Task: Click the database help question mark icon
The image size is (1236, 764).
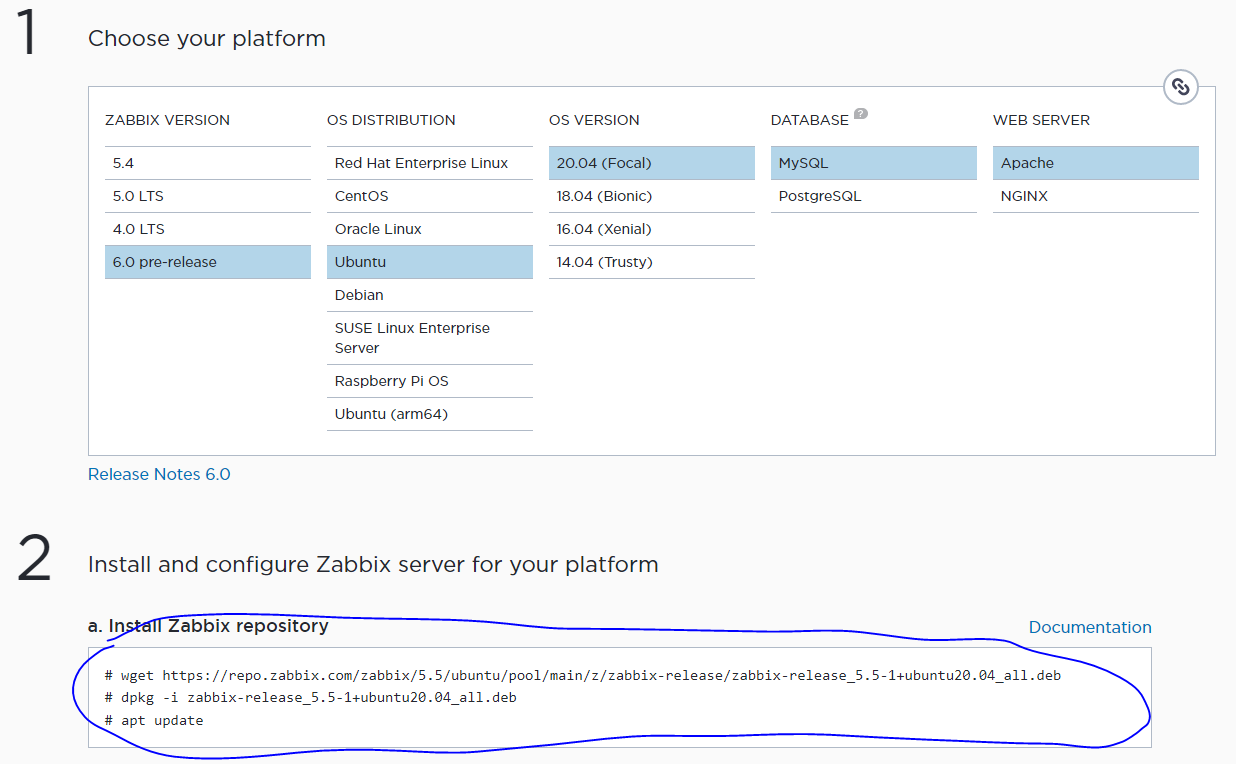Action: click(860, 114)
